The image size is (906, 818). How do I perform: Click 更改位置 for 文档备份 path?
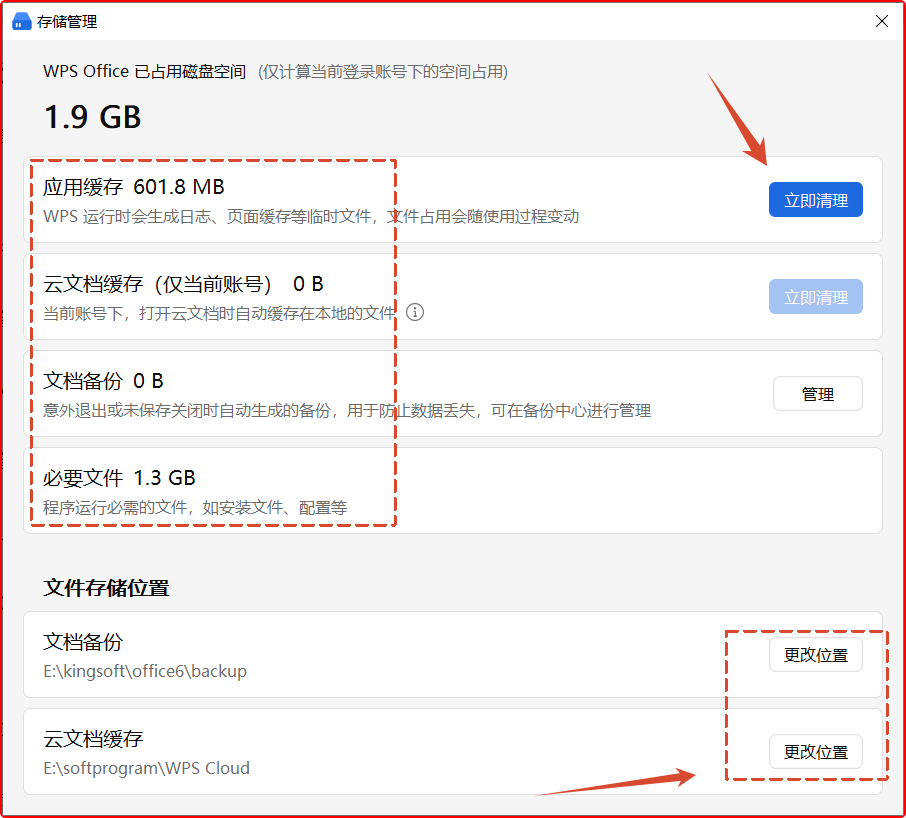pyautogui.click(x=815, y=655)
